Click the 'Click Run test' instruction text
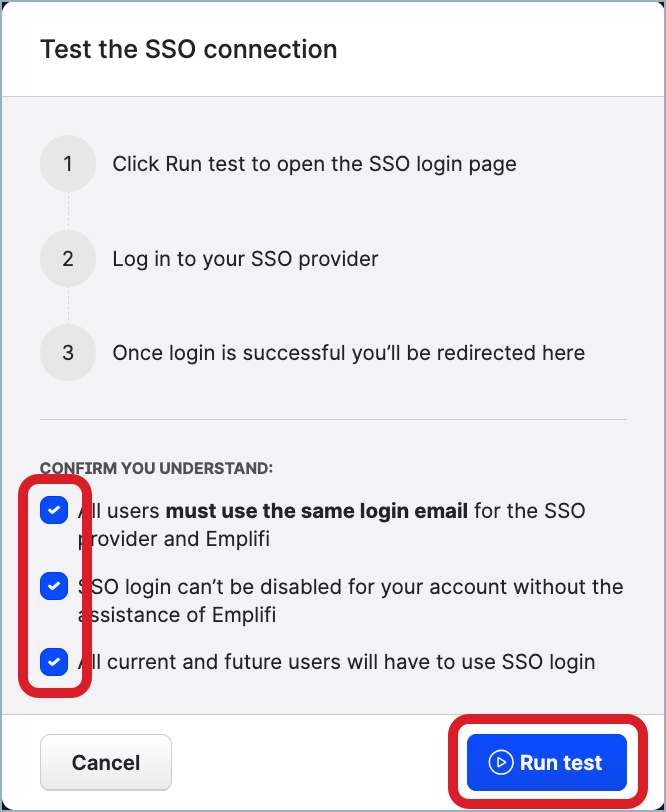Screen dimensions: 666x812 (x=316, y=163)
